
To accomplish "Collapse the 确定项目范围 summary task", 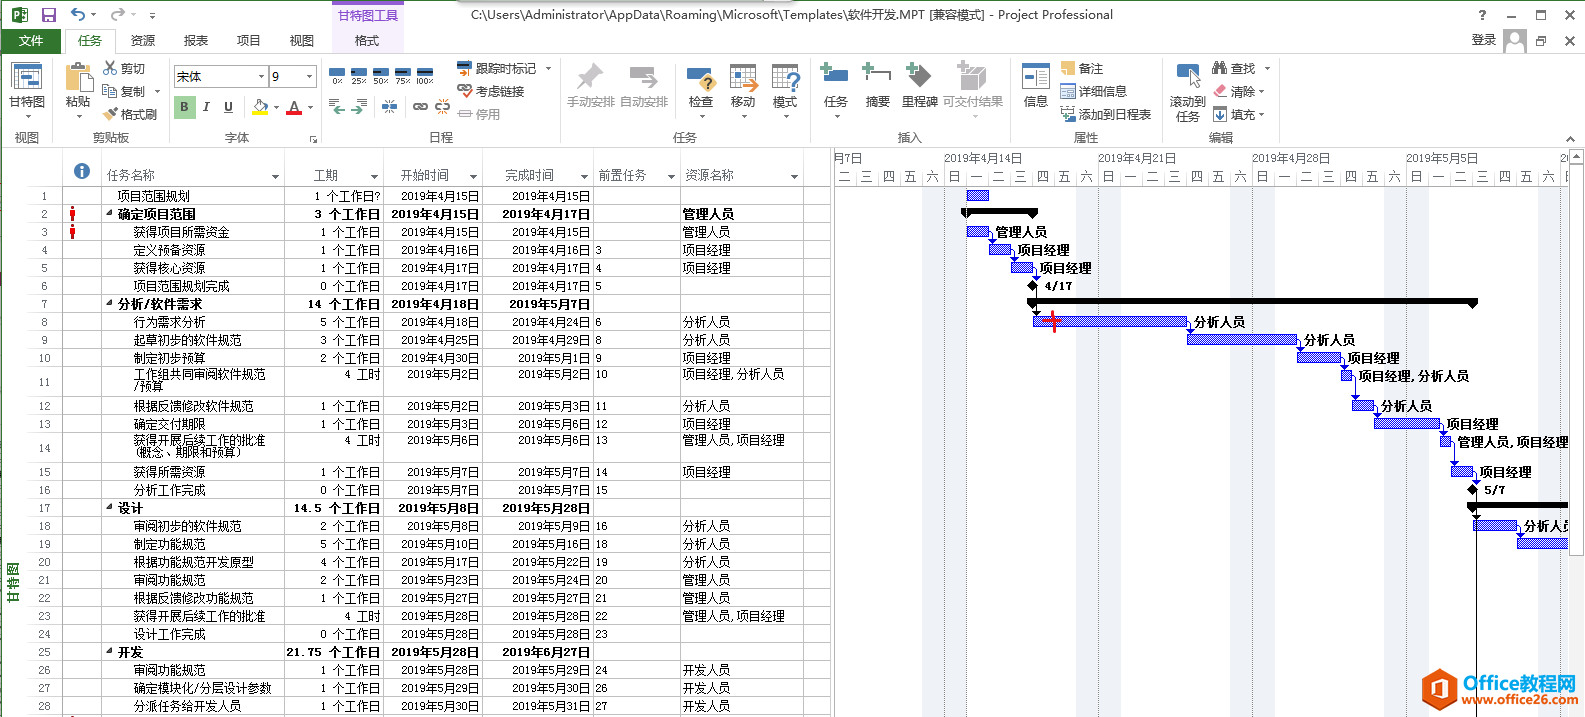I will coord(110,214).
